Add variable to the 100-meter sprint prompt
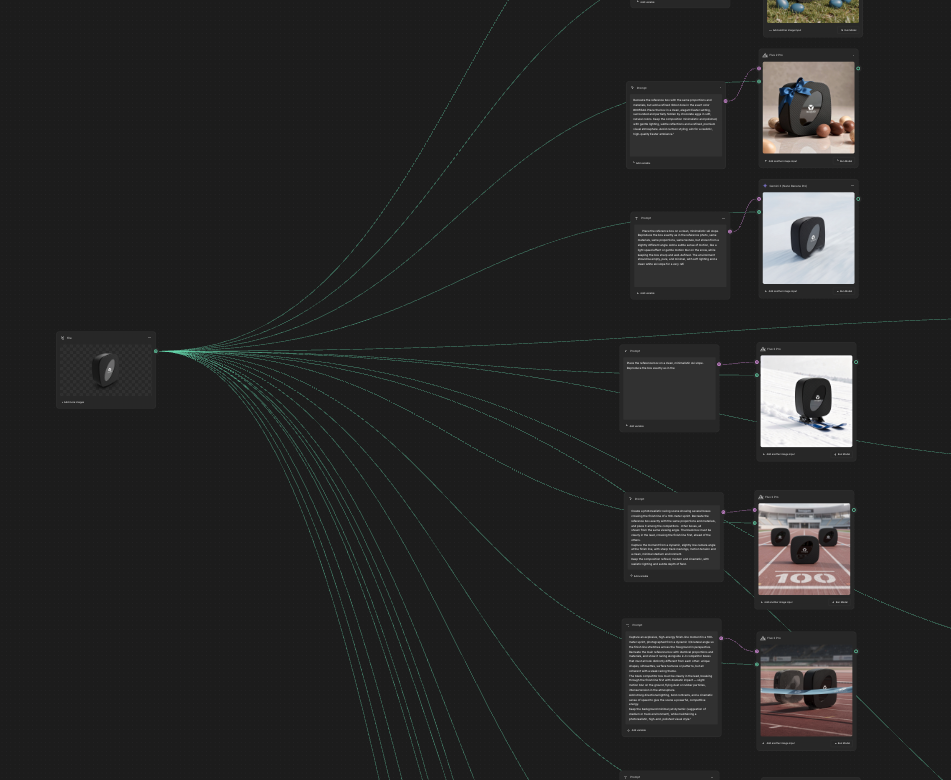 pyautogui.click(x=639, y=576)
